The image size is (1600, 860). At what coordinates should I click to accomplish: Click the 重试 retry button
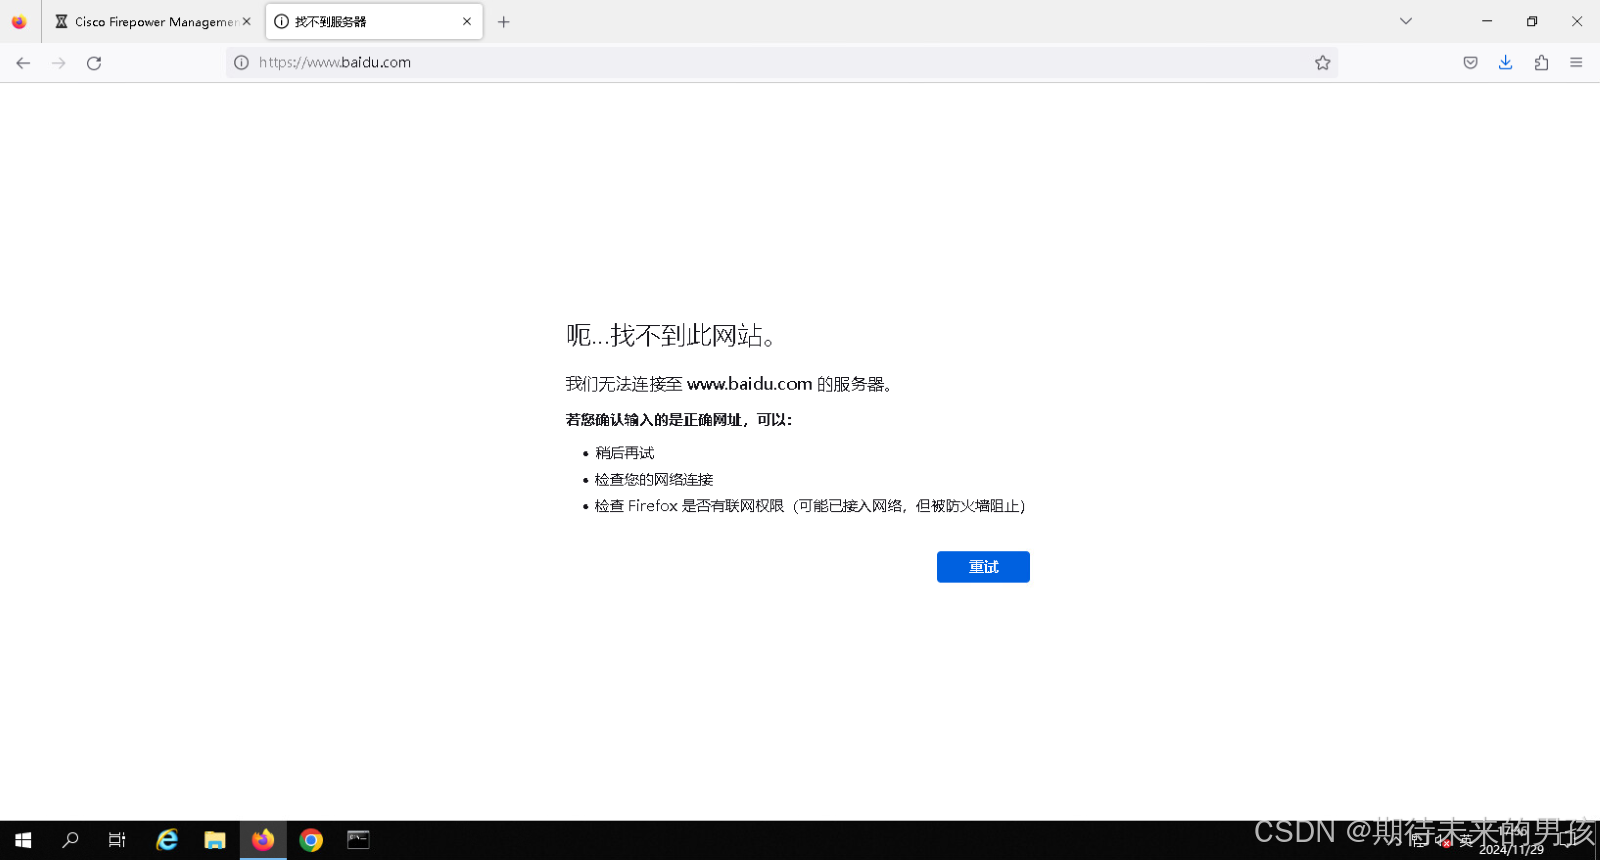[x=983, y=567]
